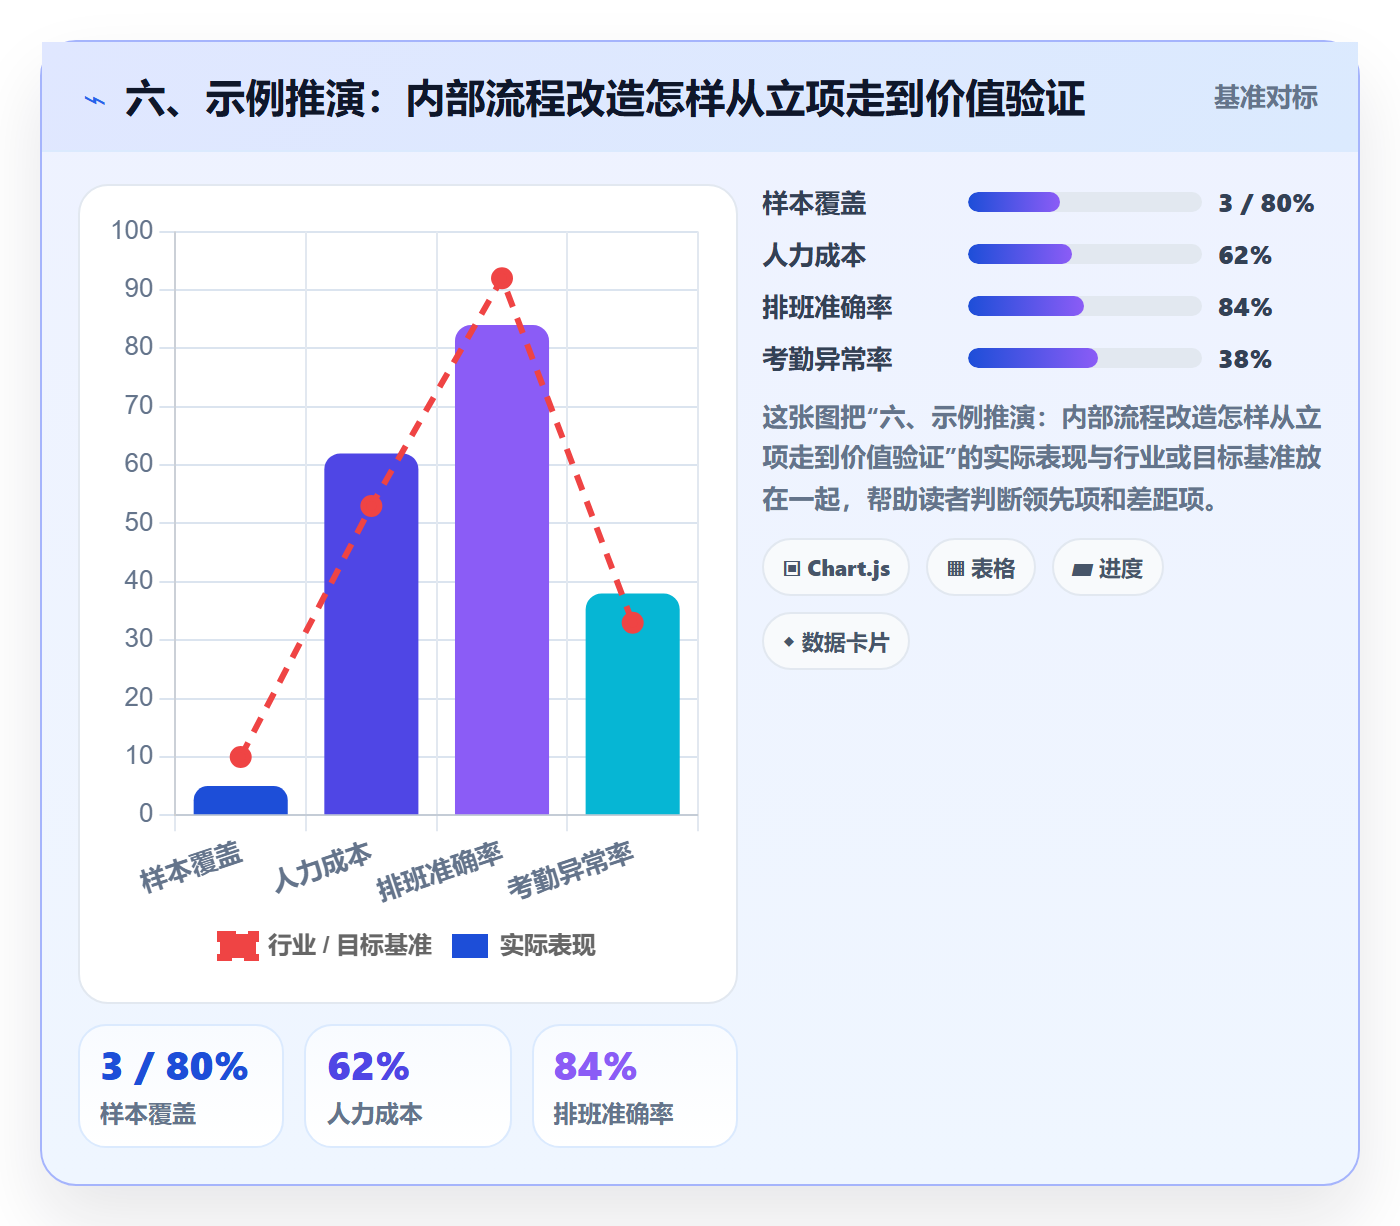This screenshot has height=1226, width=1400.
Task: Click the Chart.js tag chip
Action: click(836, 568)
